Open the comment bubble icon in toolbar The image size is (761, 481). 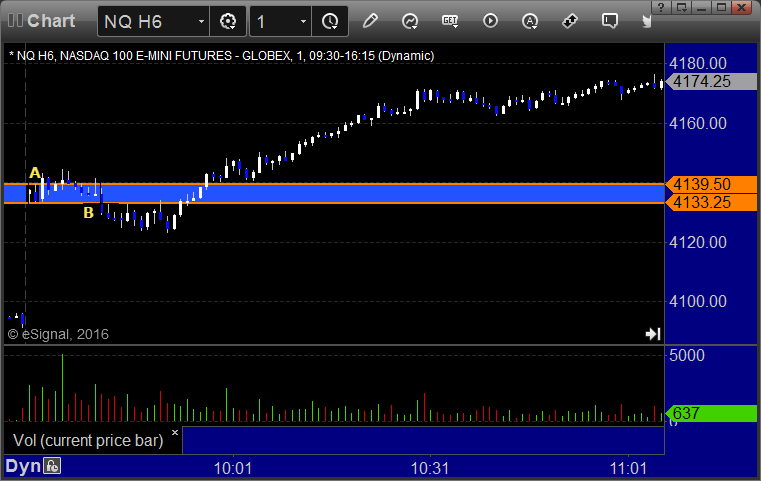pyautogui.click(x=610, y=21)
